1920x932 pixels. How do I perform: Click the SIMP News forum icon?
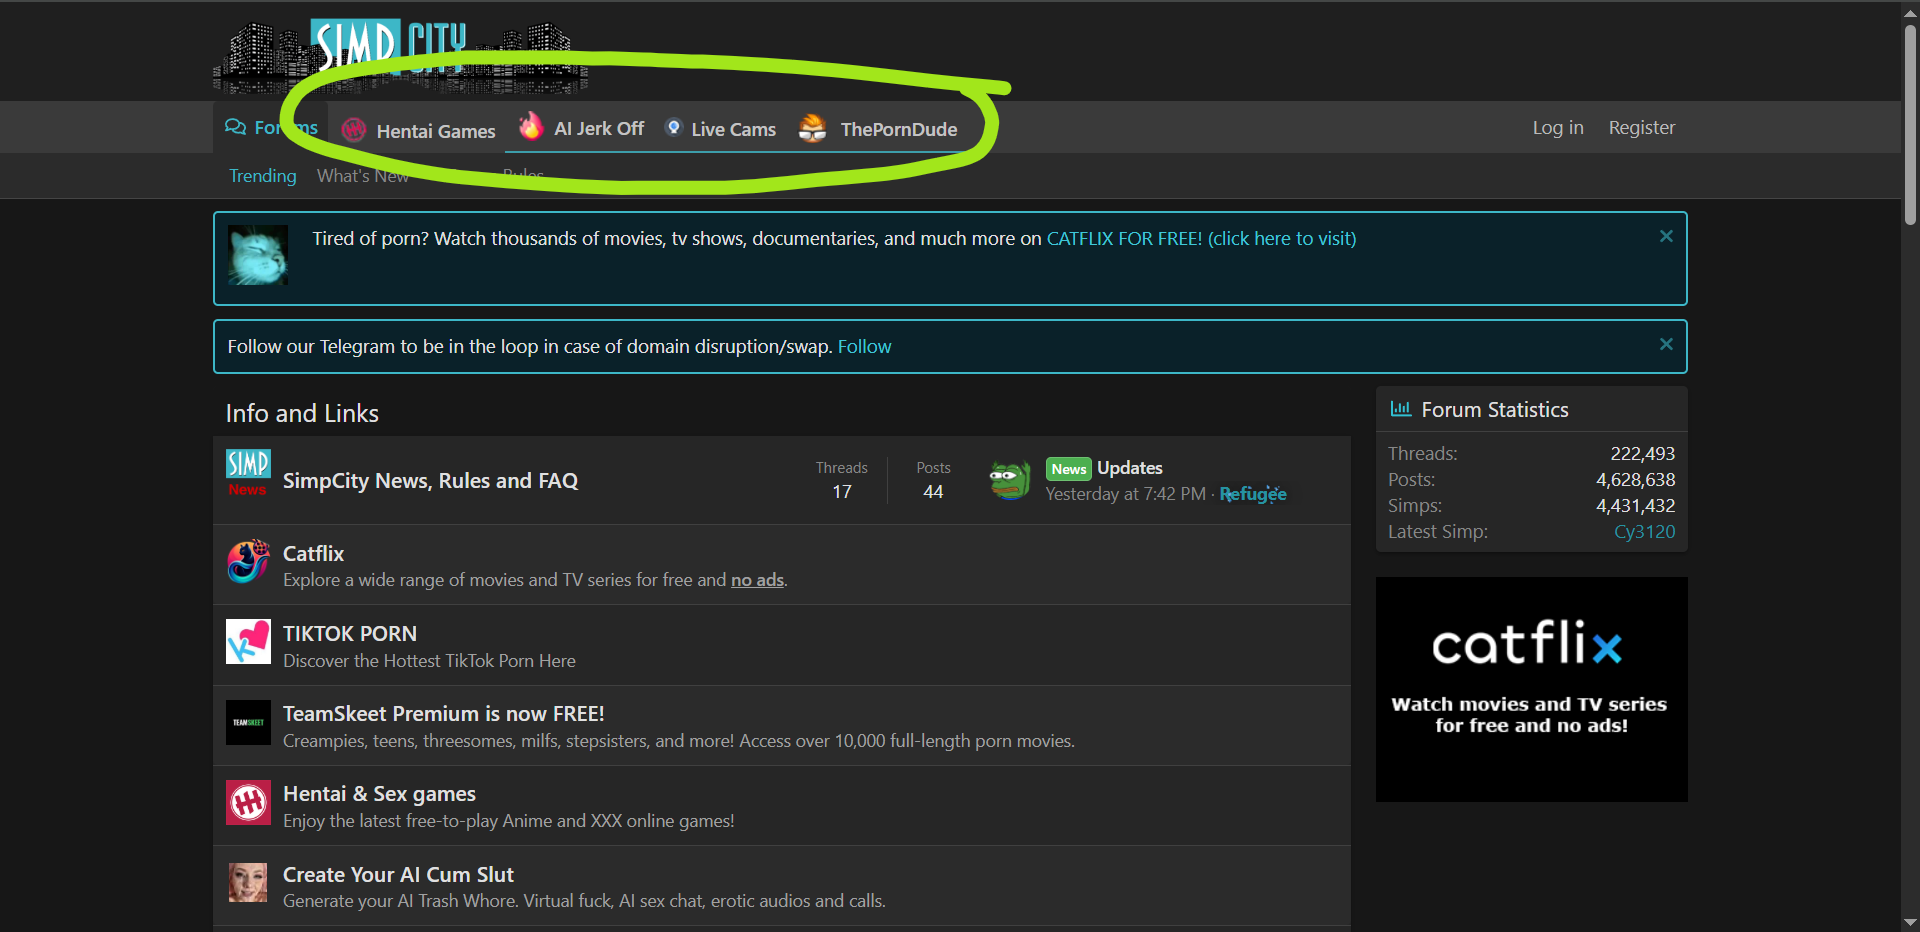pyautogui.click(x=248, y=472)
